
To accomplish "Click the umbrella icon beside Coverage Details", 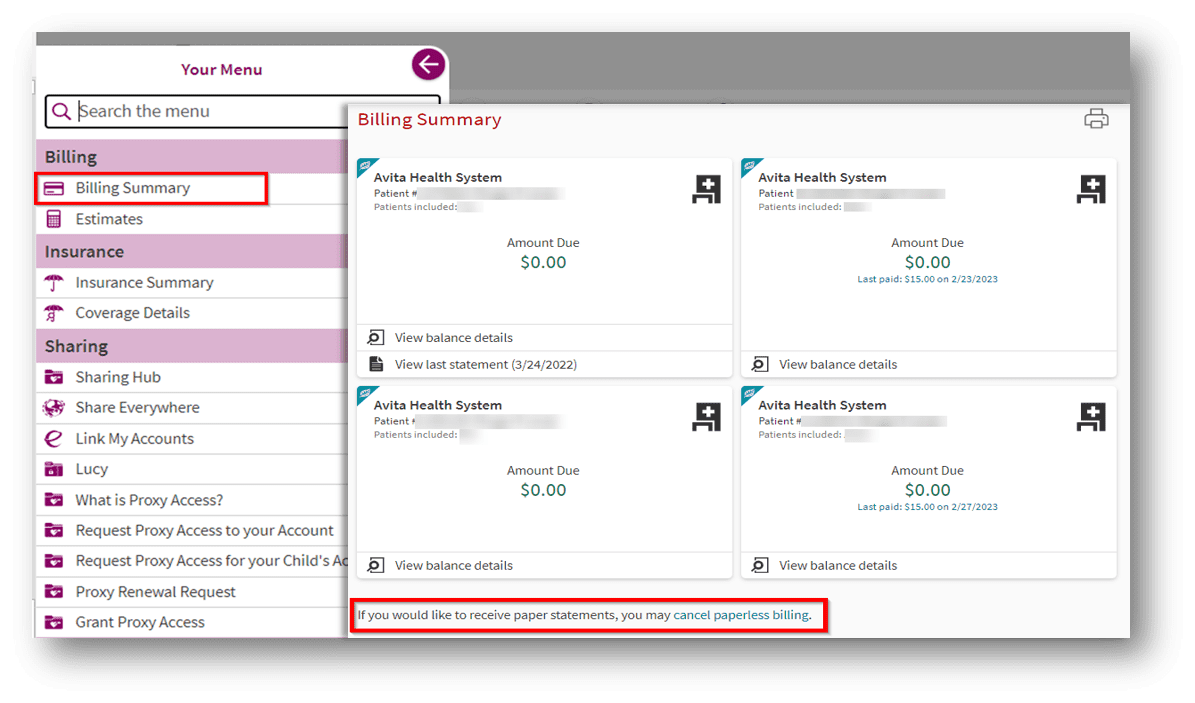I will (53, 313).
